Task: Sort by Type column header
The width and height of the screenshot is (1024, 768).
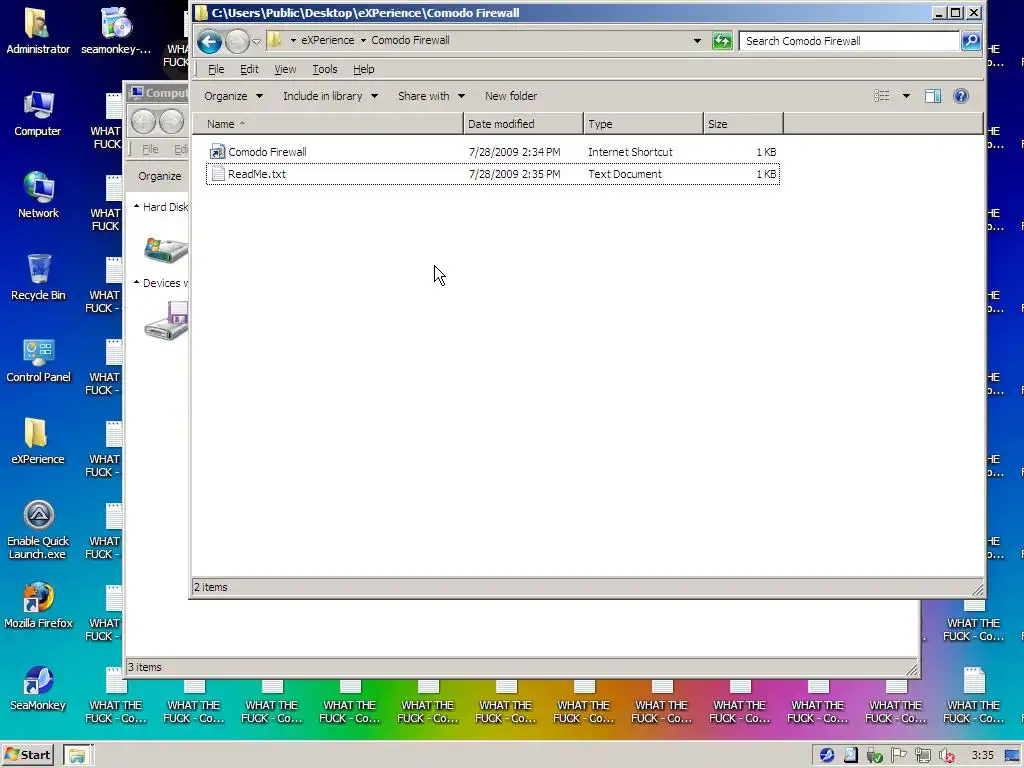Action: click(643, 124)
